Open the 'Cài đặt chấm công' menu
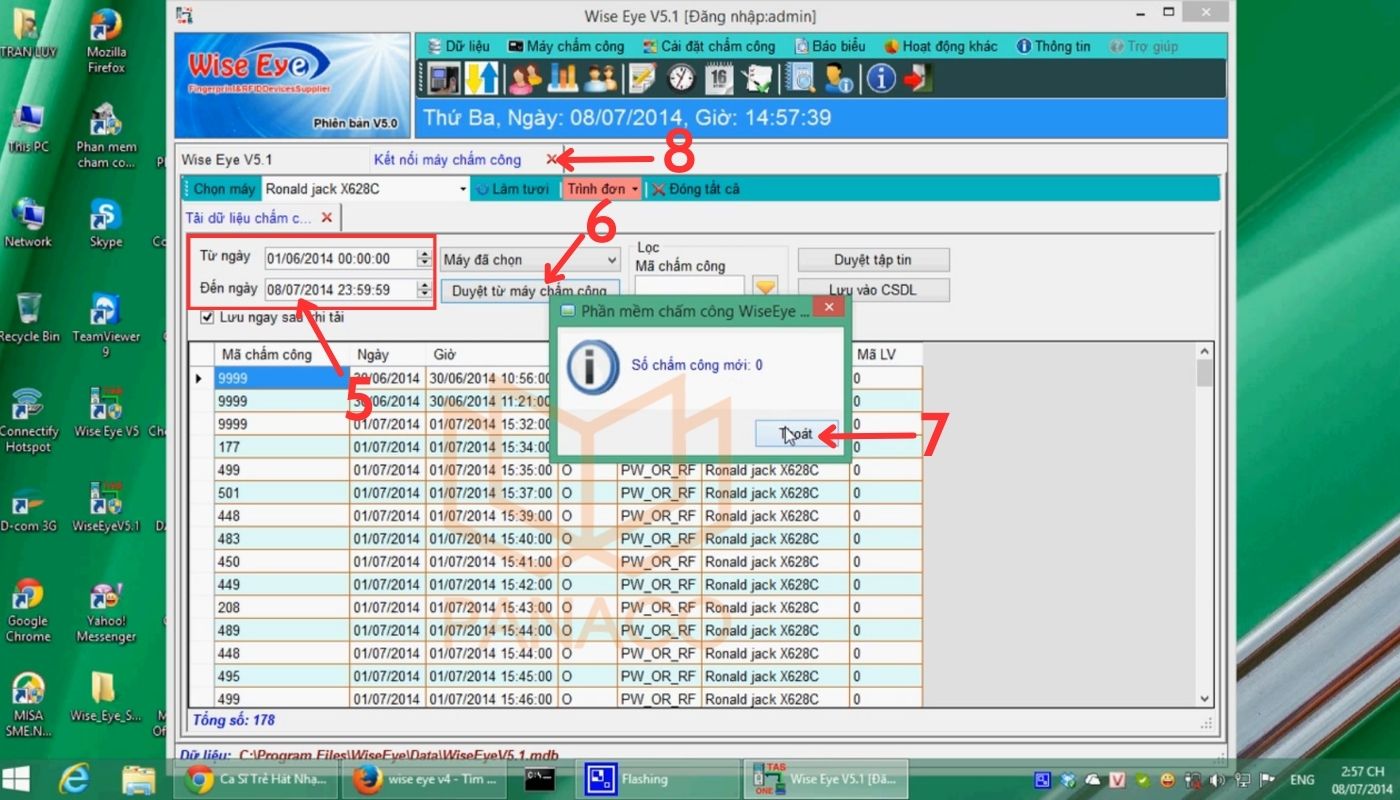Screen dimensions: 1400x800 [708, 46]
